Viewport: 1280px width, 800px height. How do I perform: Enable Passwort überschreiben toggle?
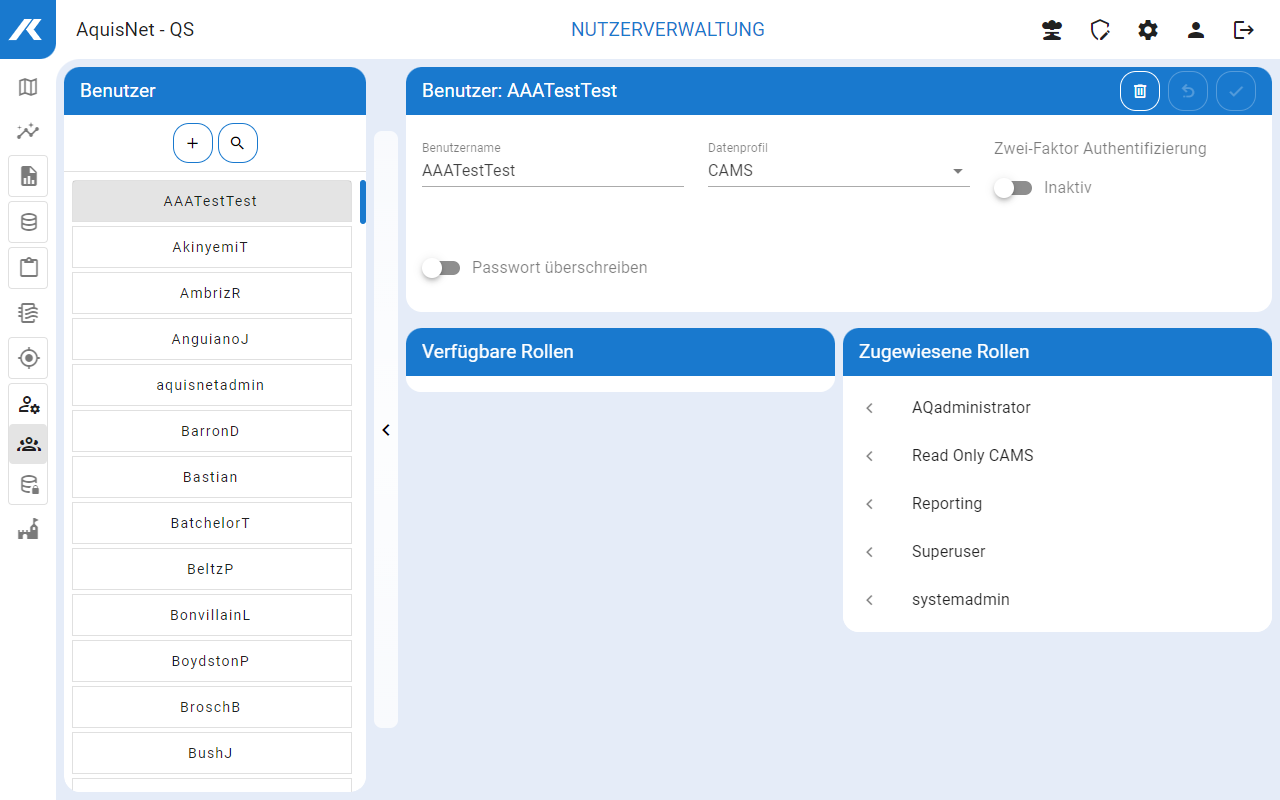(x=441, y=268)
